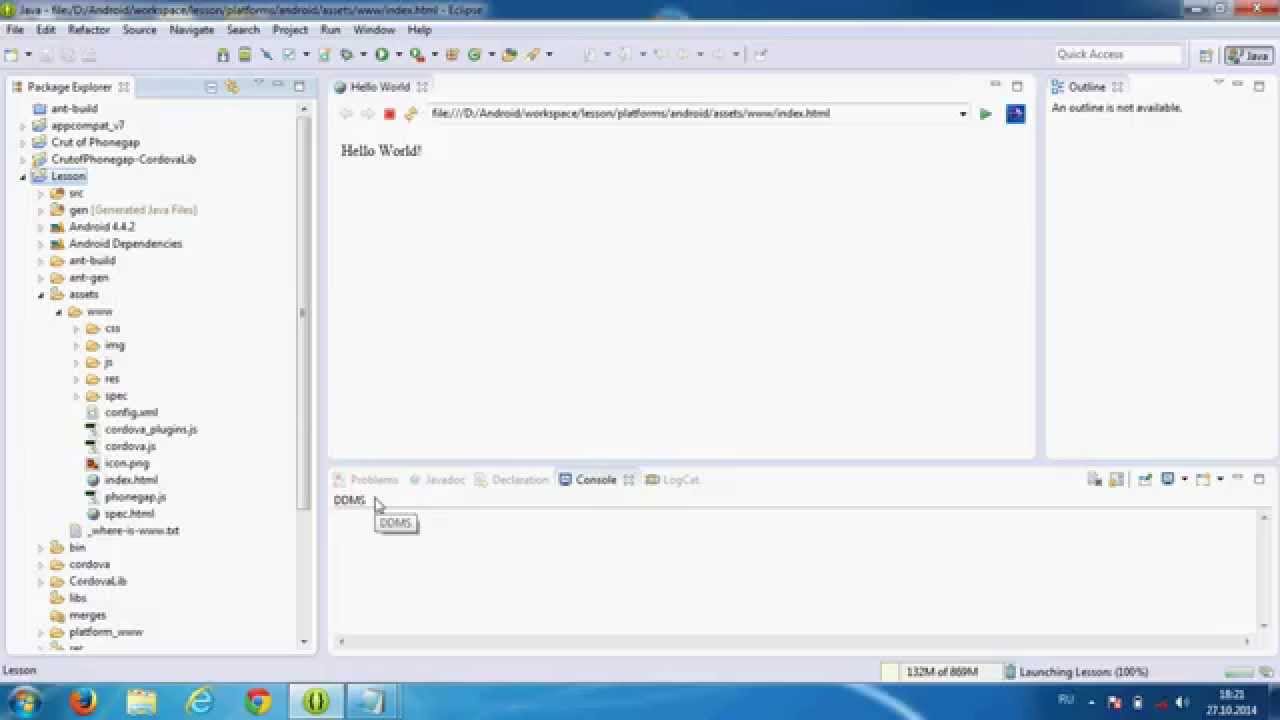Image resolution: width=1280 pixels, height=720 pixels.
Task: Select cordova_plugins.js file
Action: (150, 430)
